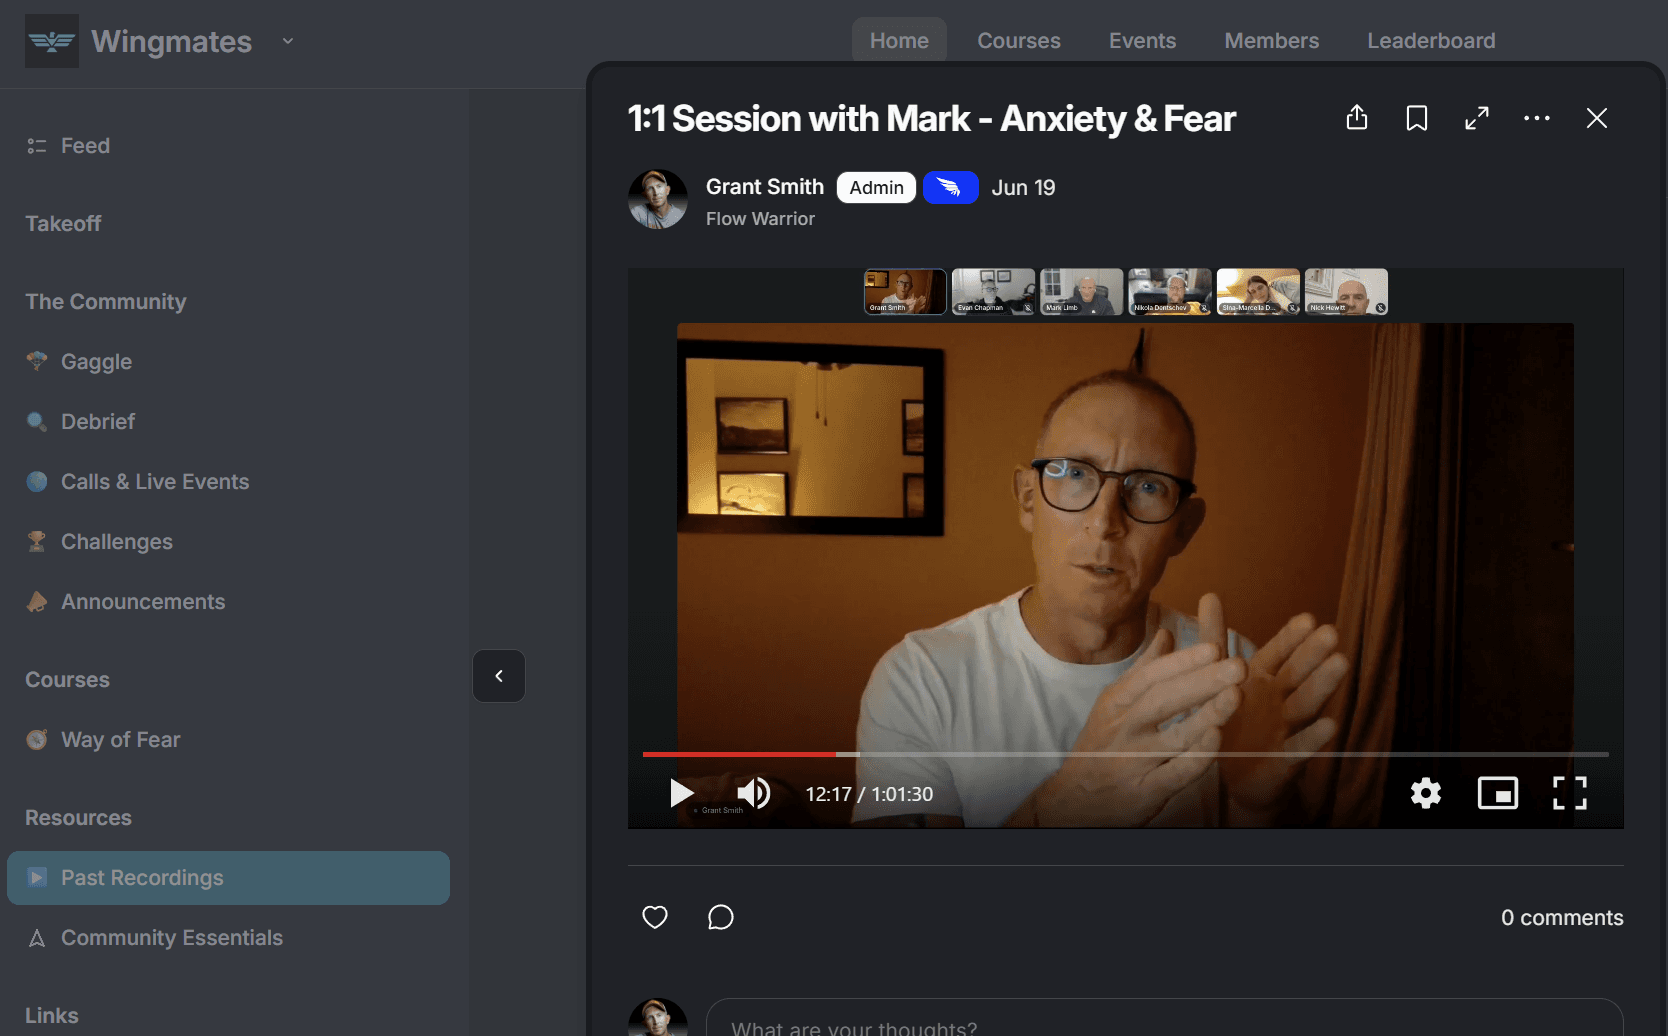Share this post via the share icon
This screenshot has width=1668, height=1036.
(1357, 118)
